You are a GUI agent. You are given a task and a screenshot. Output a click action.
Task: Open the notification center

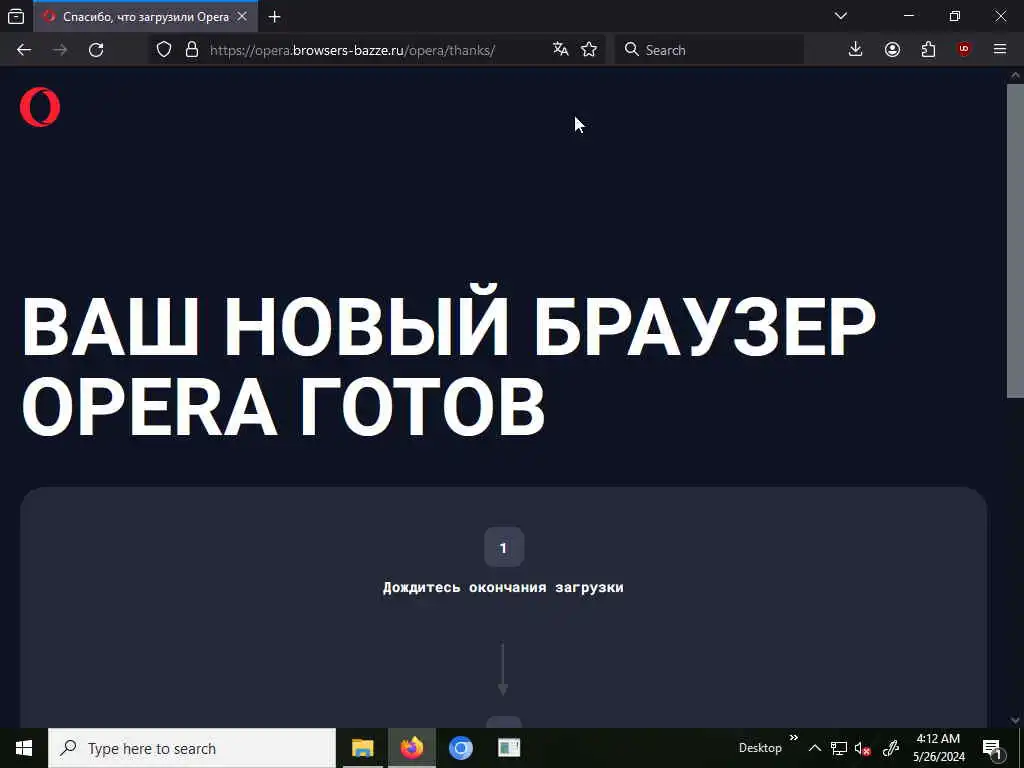(x=993, y=748)
